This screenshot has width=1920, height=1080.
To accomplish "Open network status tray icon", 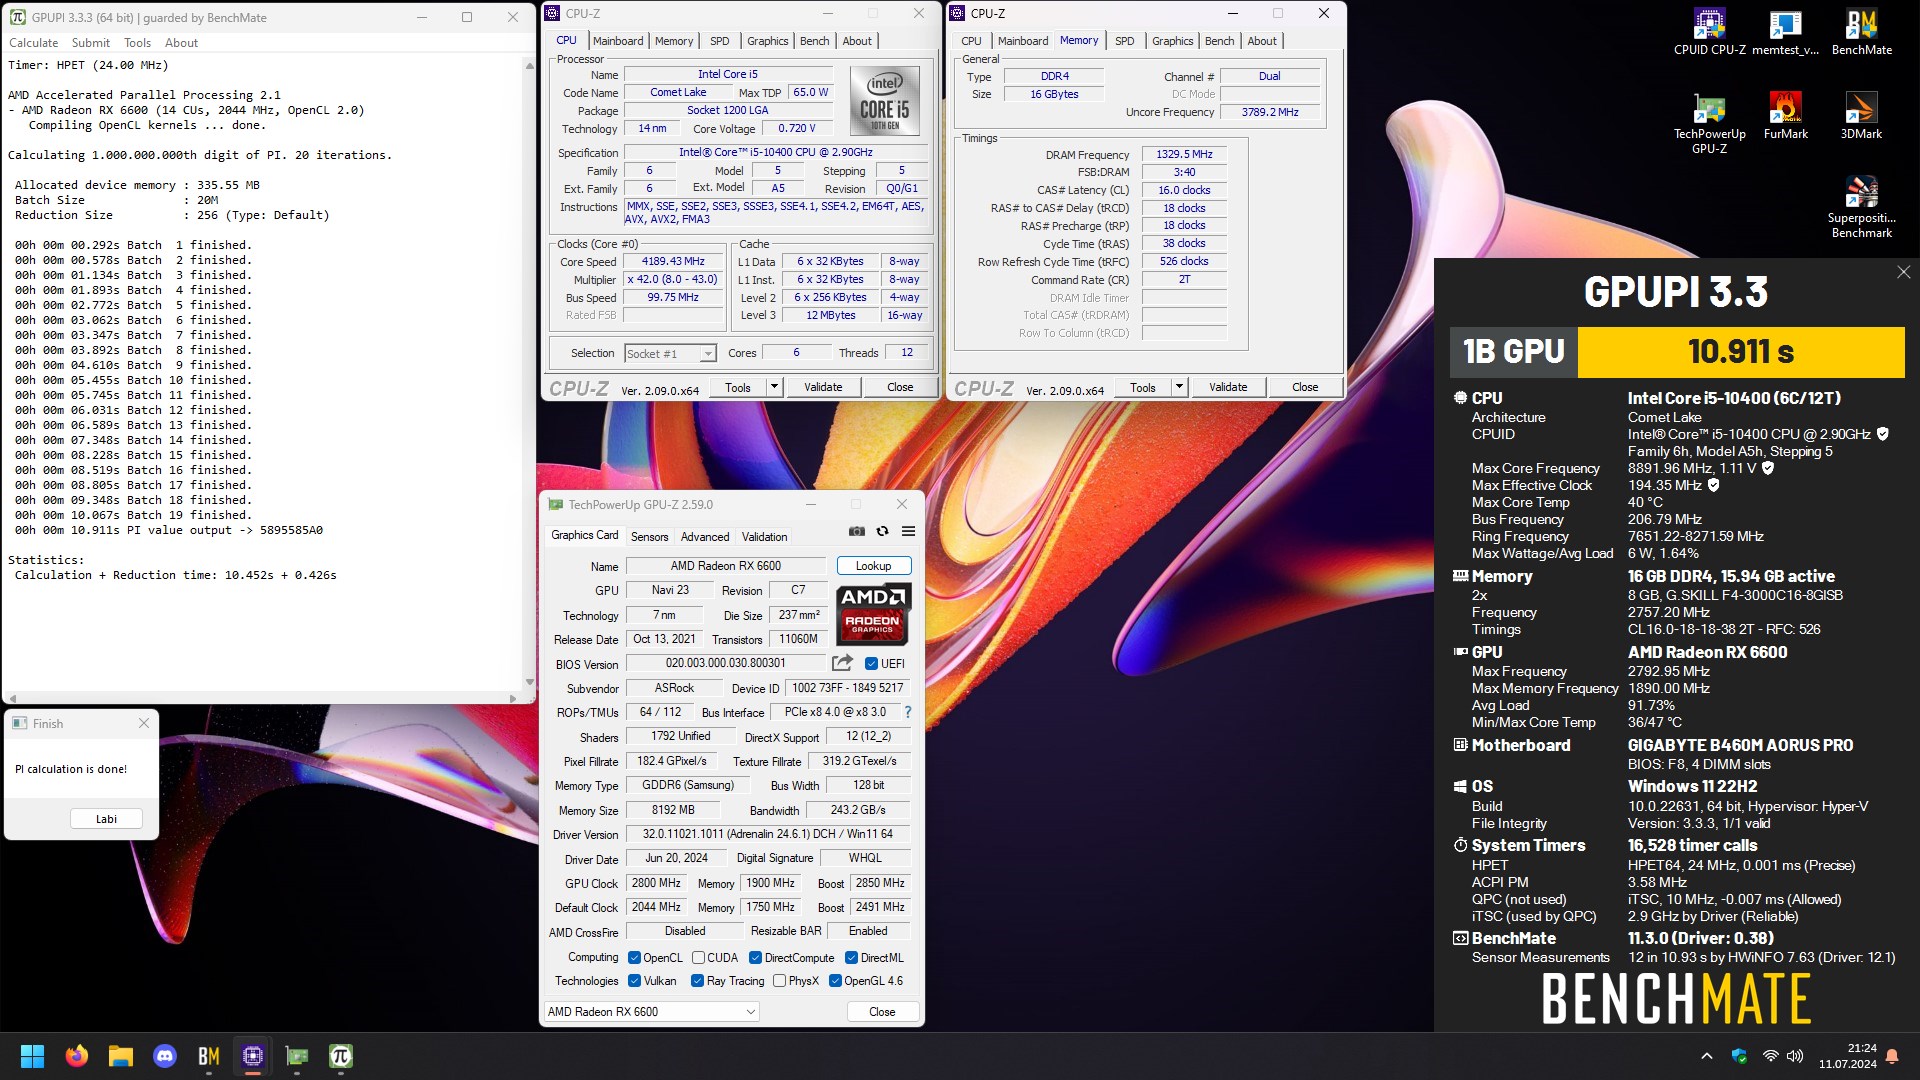I will click(x=1770, y=1056).
